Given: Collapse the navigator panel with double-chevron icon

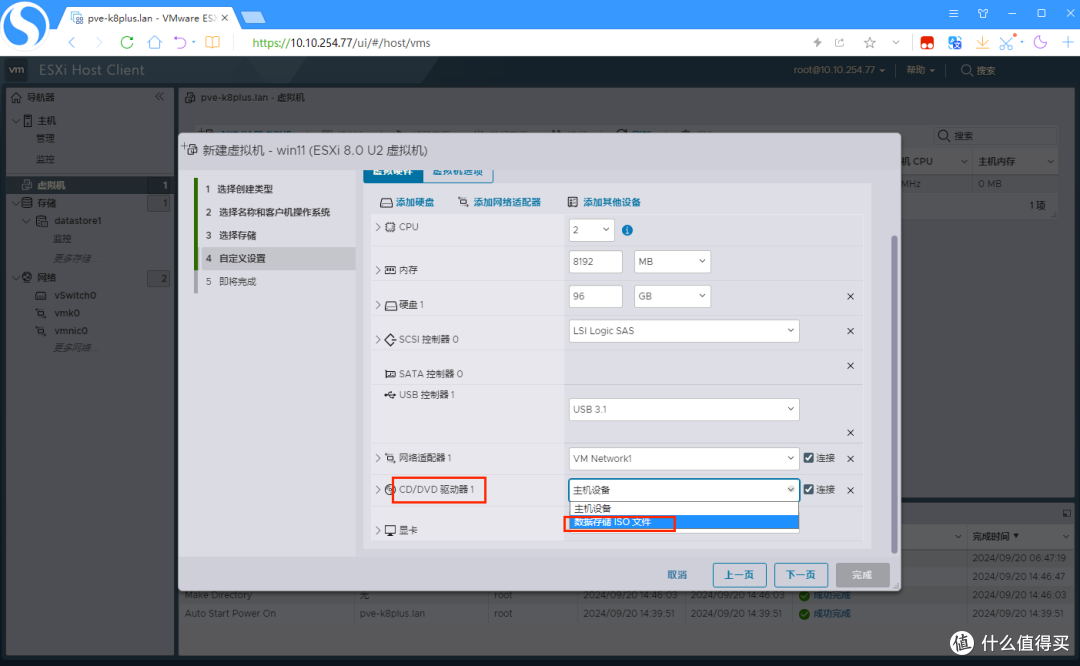Looking at the screenshot, I should coord(159,96).
